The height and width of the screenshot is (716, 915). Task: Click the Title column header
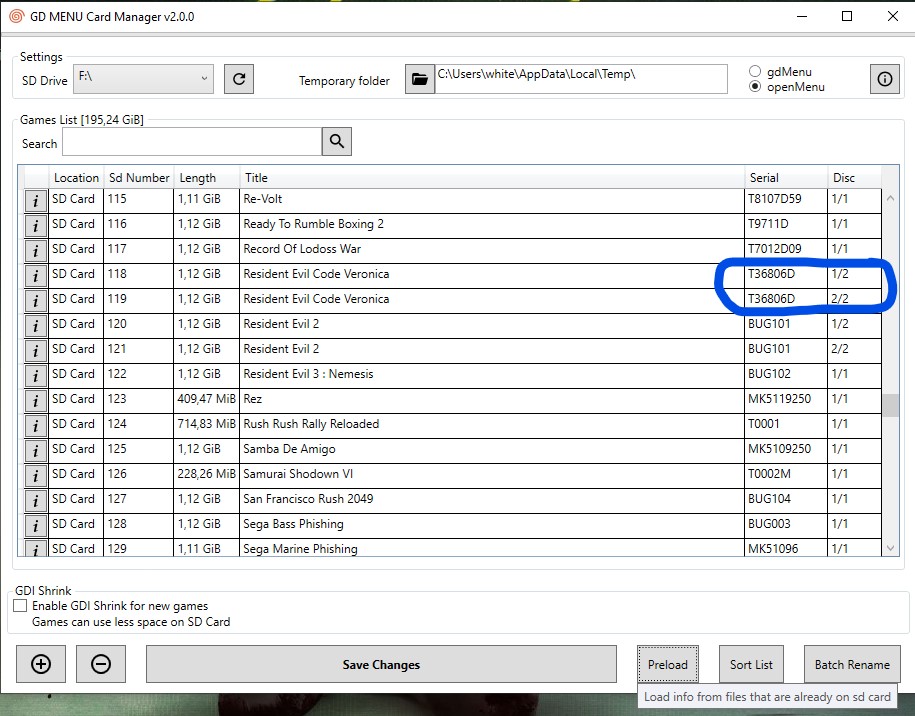[x=490, y=177]
